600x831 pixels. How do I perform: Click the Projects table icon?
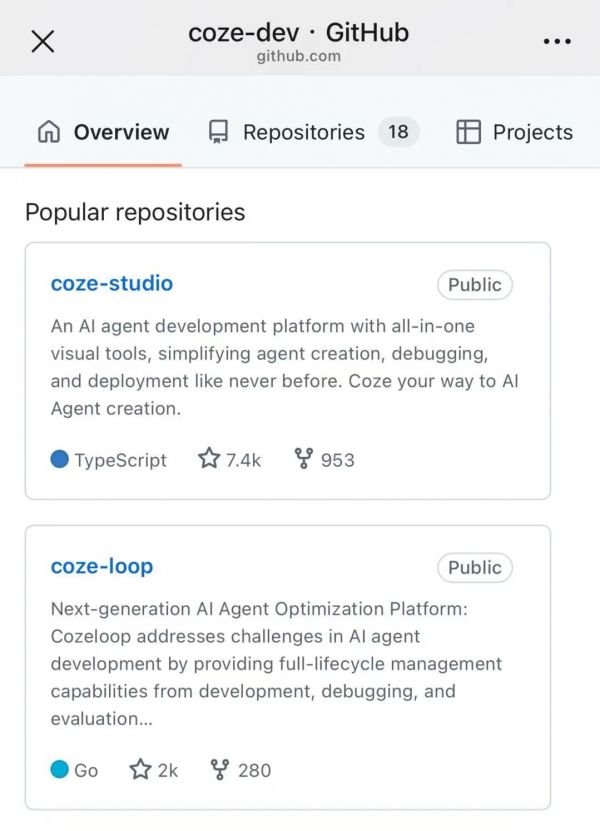468,132
